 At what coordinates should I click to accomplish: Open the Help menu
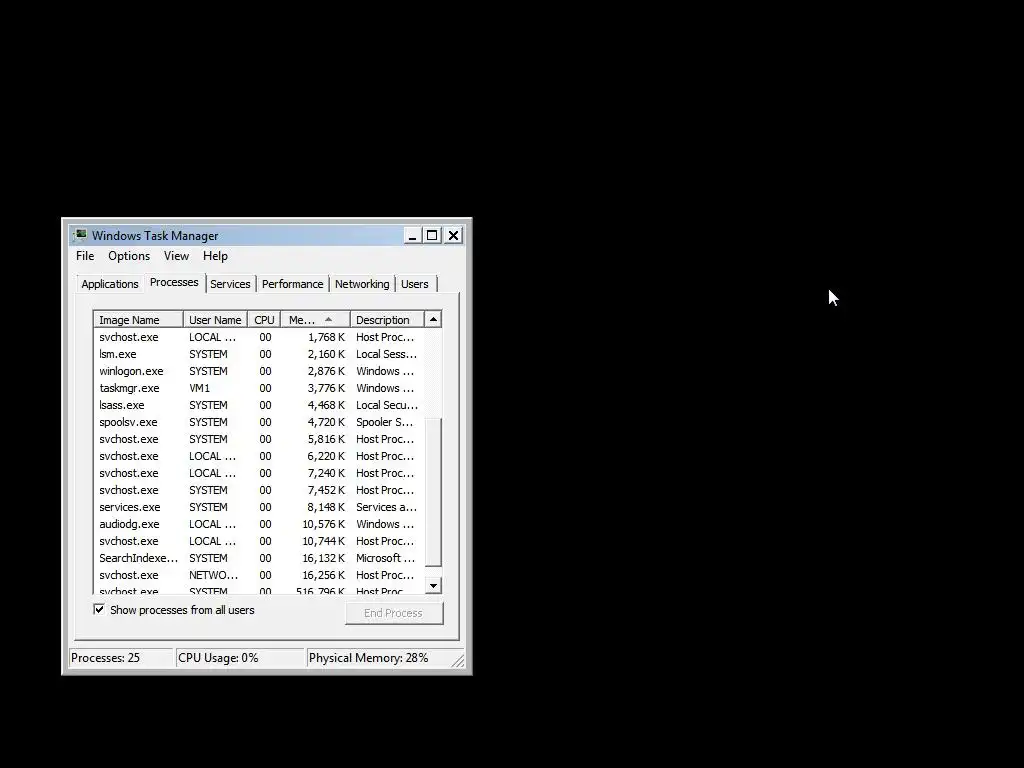coord(215,256)
